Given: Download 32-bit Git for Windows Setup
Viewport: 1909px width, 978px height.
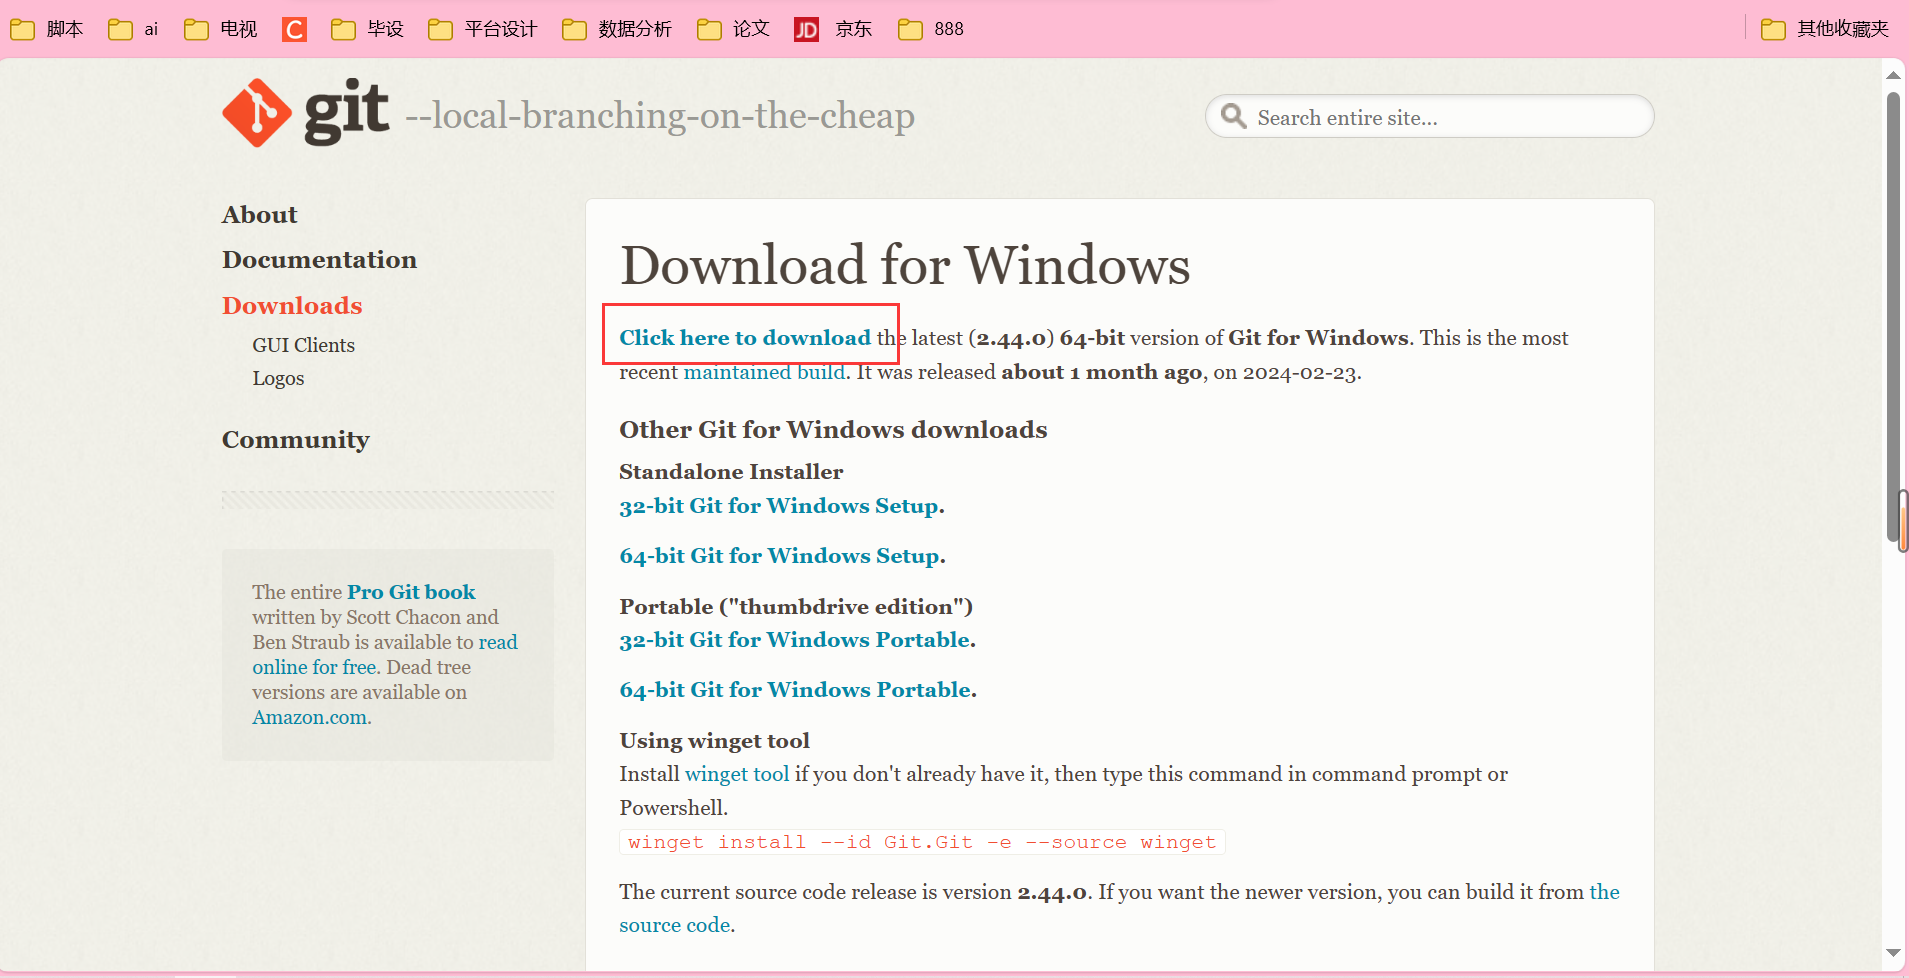Looking at the screenshot, I should 779,506.
